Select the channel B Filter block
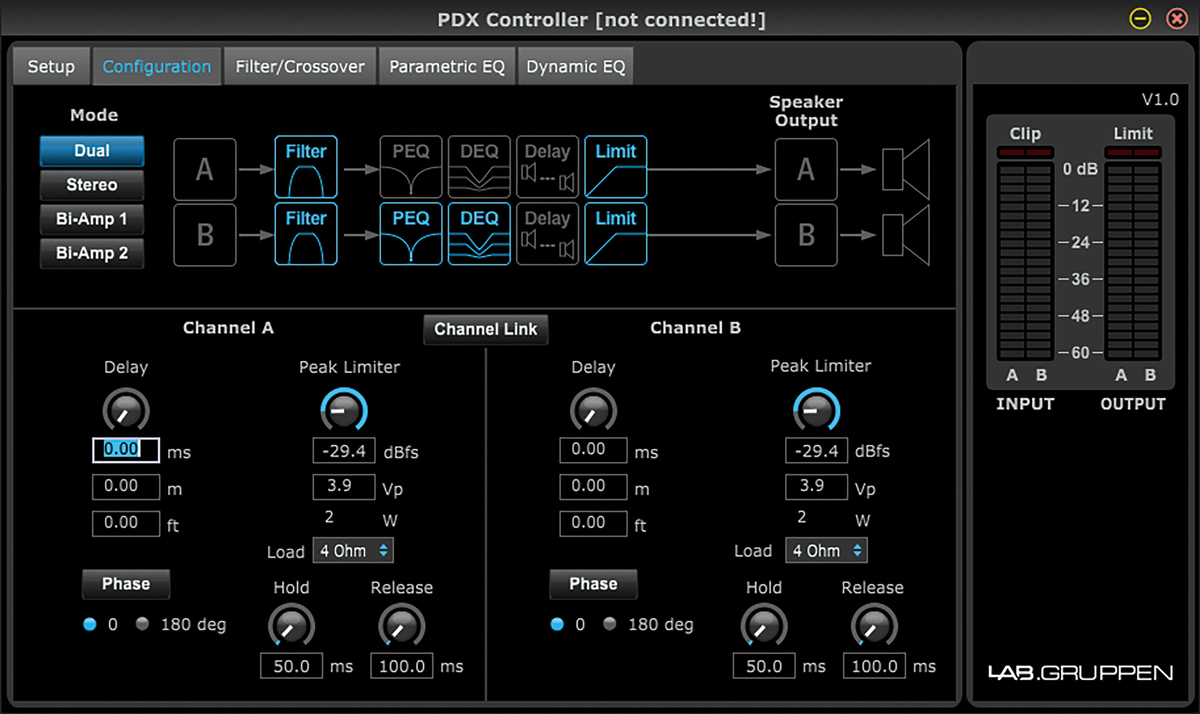Viewport: 1200px width, 714px height. (307, 234)
